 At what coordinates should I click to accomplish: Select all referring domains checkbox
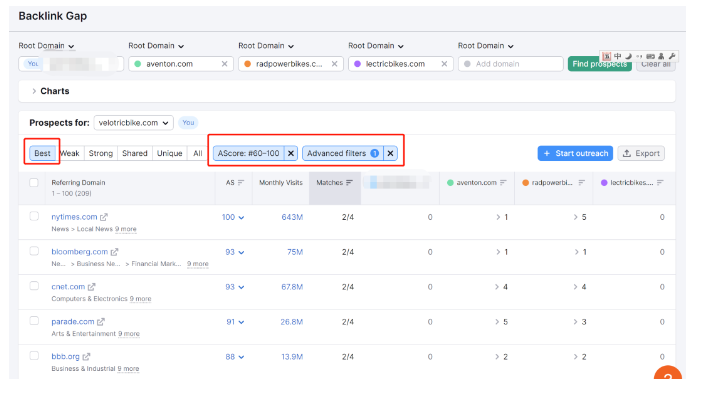coord(34,182)
